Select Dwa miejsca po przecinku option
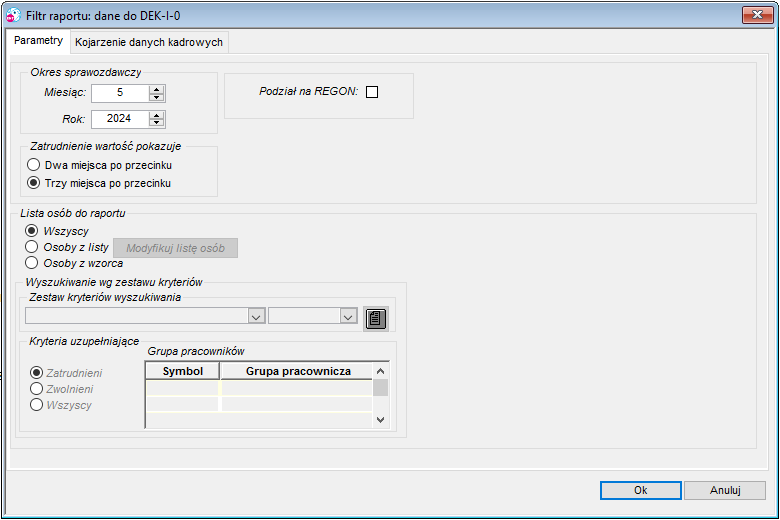Viewport: 780px width, 520px height. (x=33, y=165)
